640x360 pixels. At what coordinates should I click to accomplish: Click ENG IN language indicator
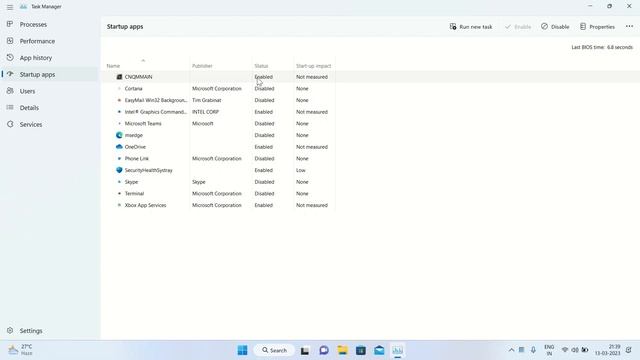(x=549, y=350)
